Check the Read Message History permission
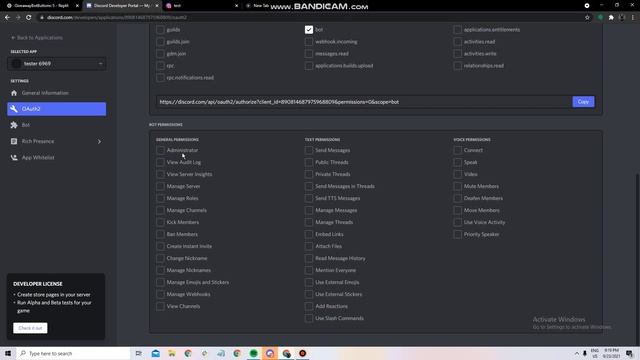Viewport: 640px width, 360px height. pos(309,258)
